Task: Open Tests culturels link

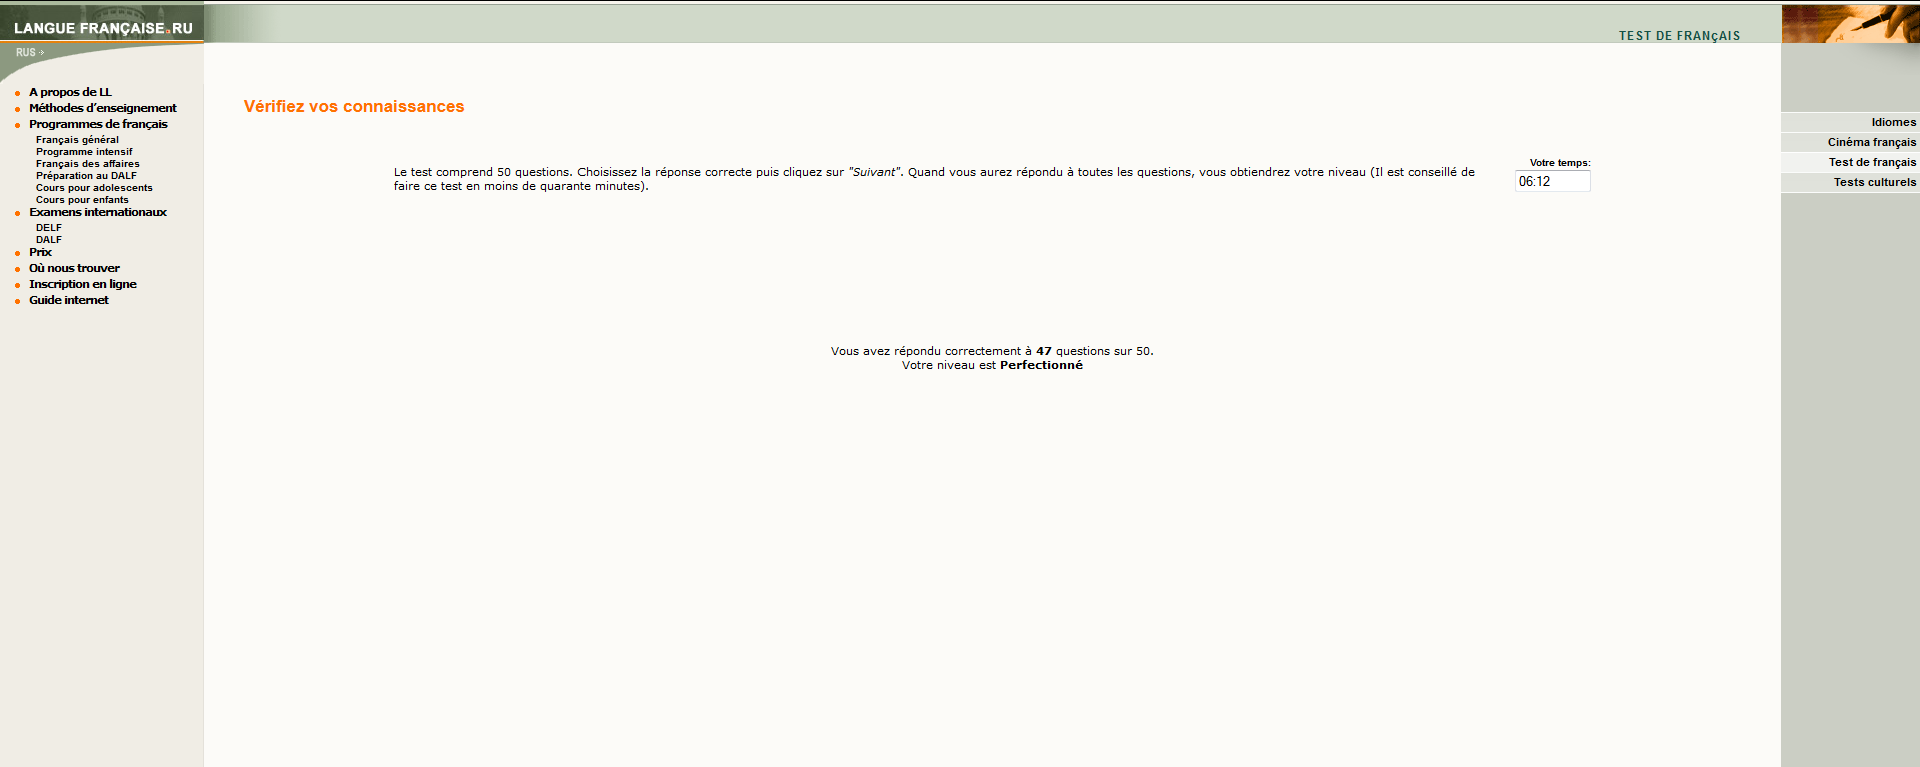Action: 1875,182
